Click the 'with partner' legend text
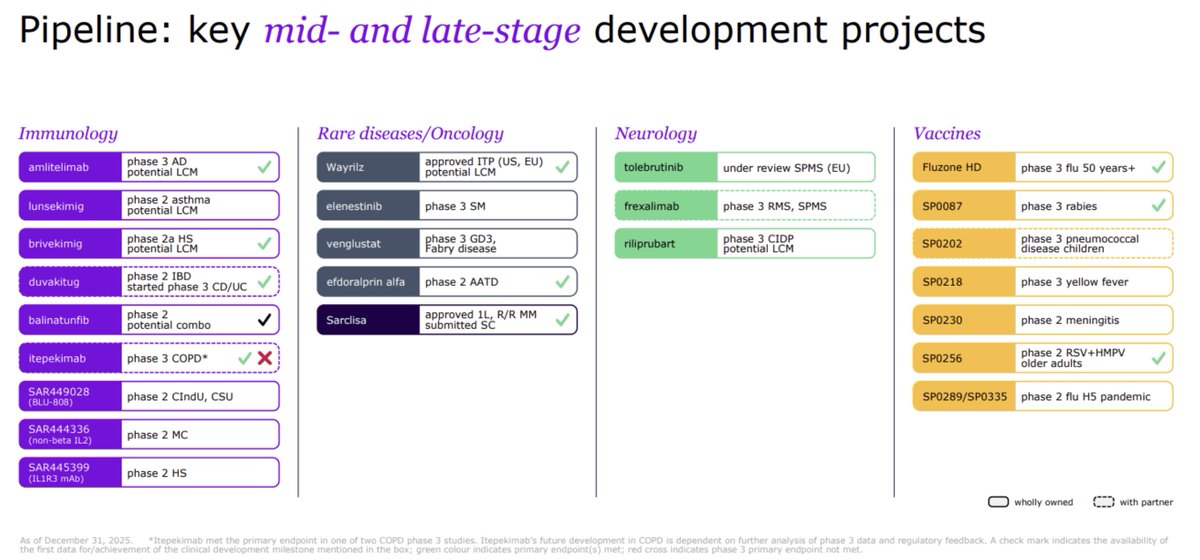Screen dimensions: 1200x560 tap(1147, 501)
